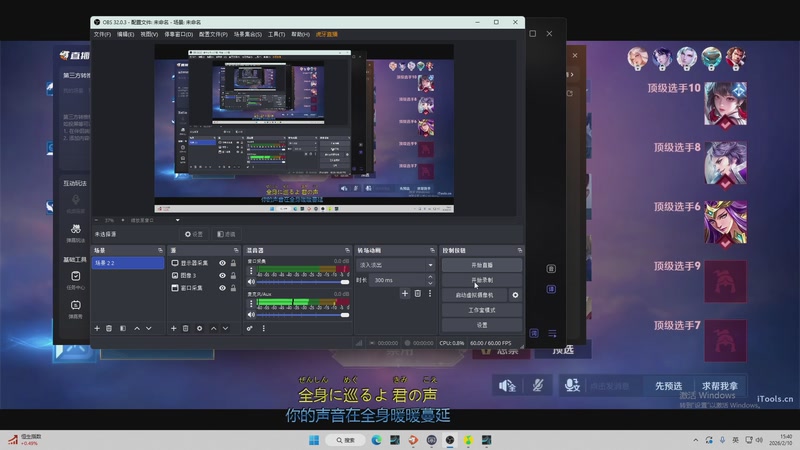Click the source 设置 properties button
This screenshot has height=450, width=800.
click(194, 234)
